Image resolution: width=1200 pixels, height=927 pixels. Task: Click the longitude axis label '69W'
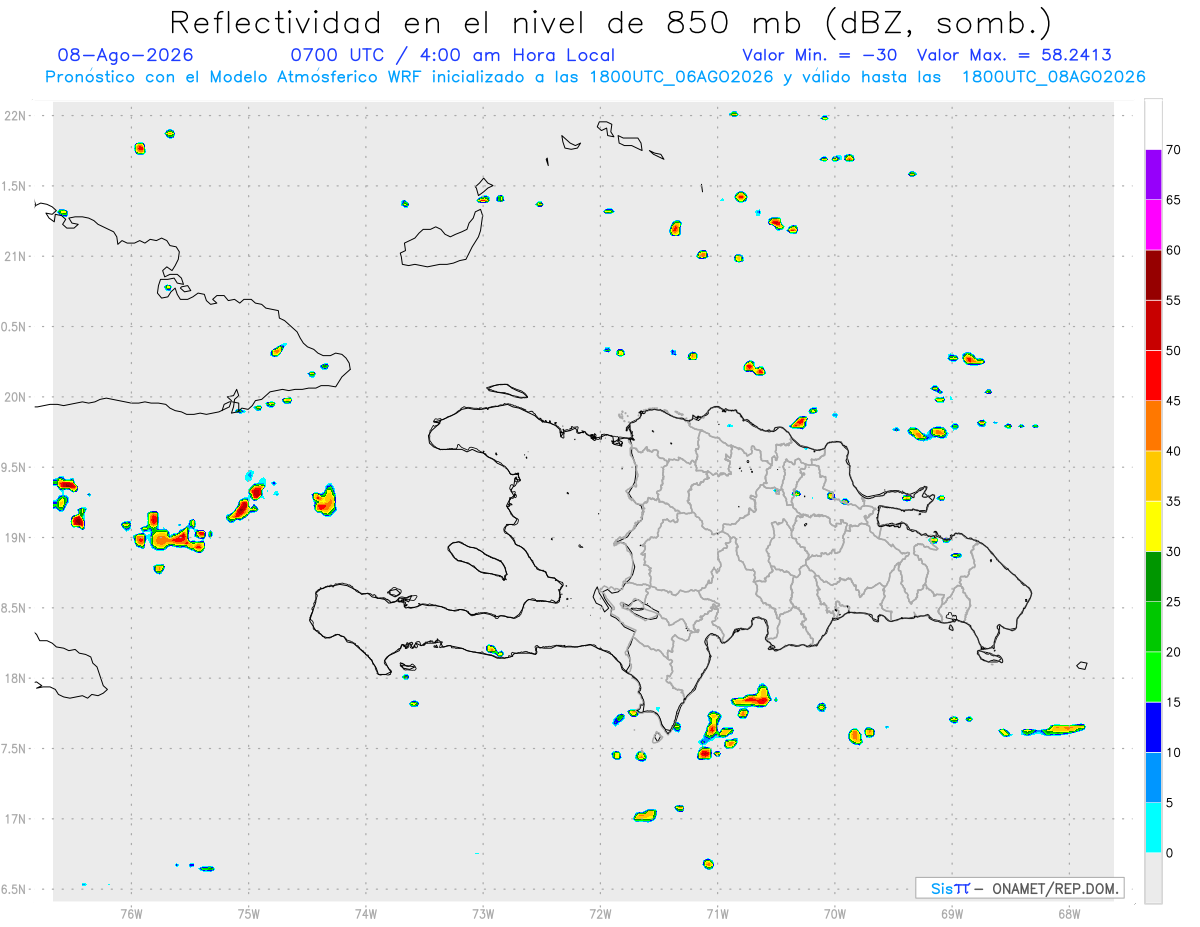click(x=952, y=913)
